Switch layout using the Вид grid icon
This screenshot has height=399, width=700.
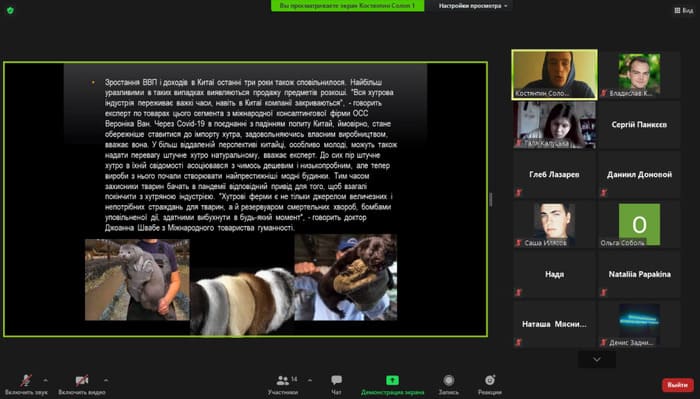tap(683, 10)
